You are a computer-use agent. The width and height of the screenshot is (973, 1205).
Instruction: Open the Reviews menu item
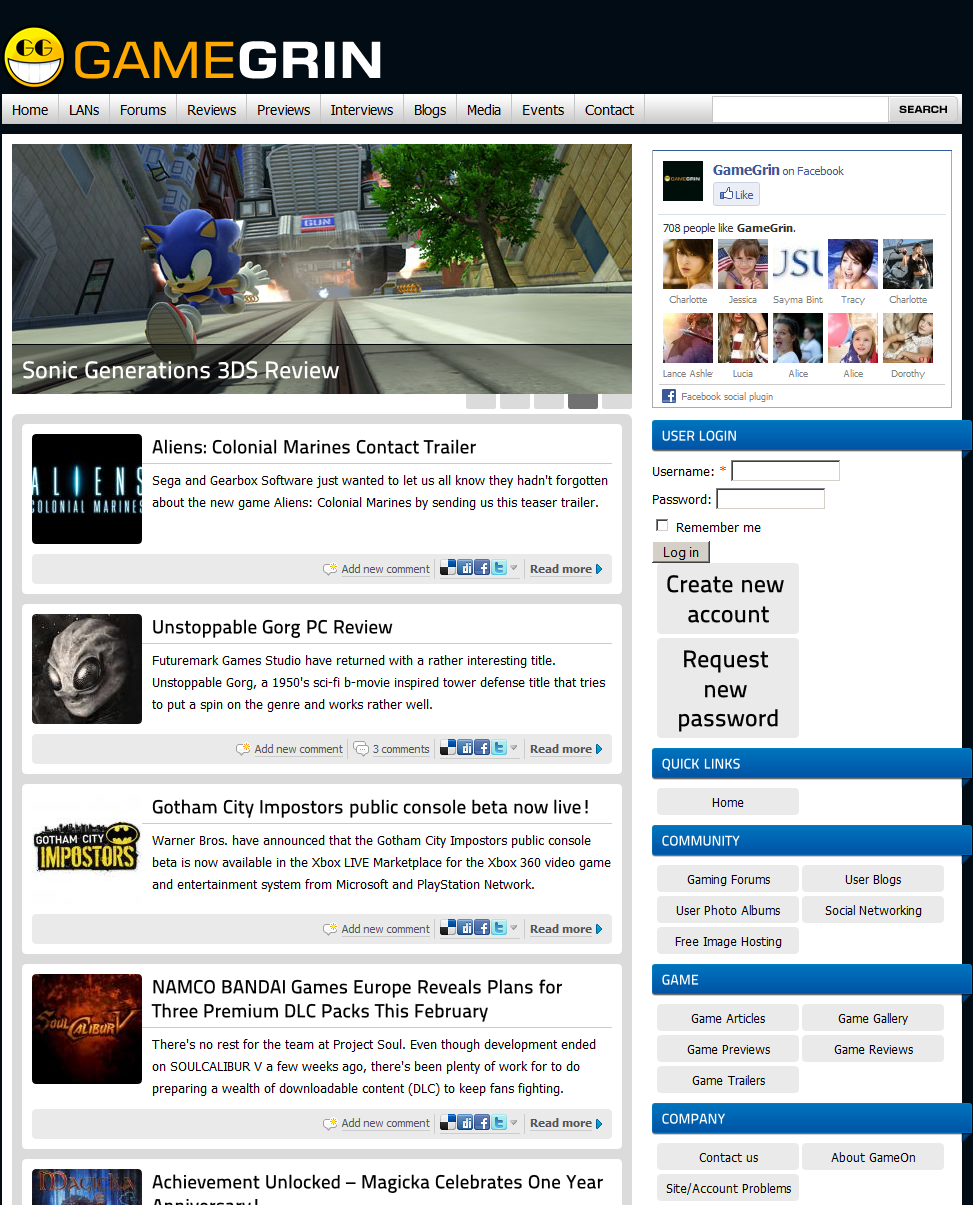point(211,110)
